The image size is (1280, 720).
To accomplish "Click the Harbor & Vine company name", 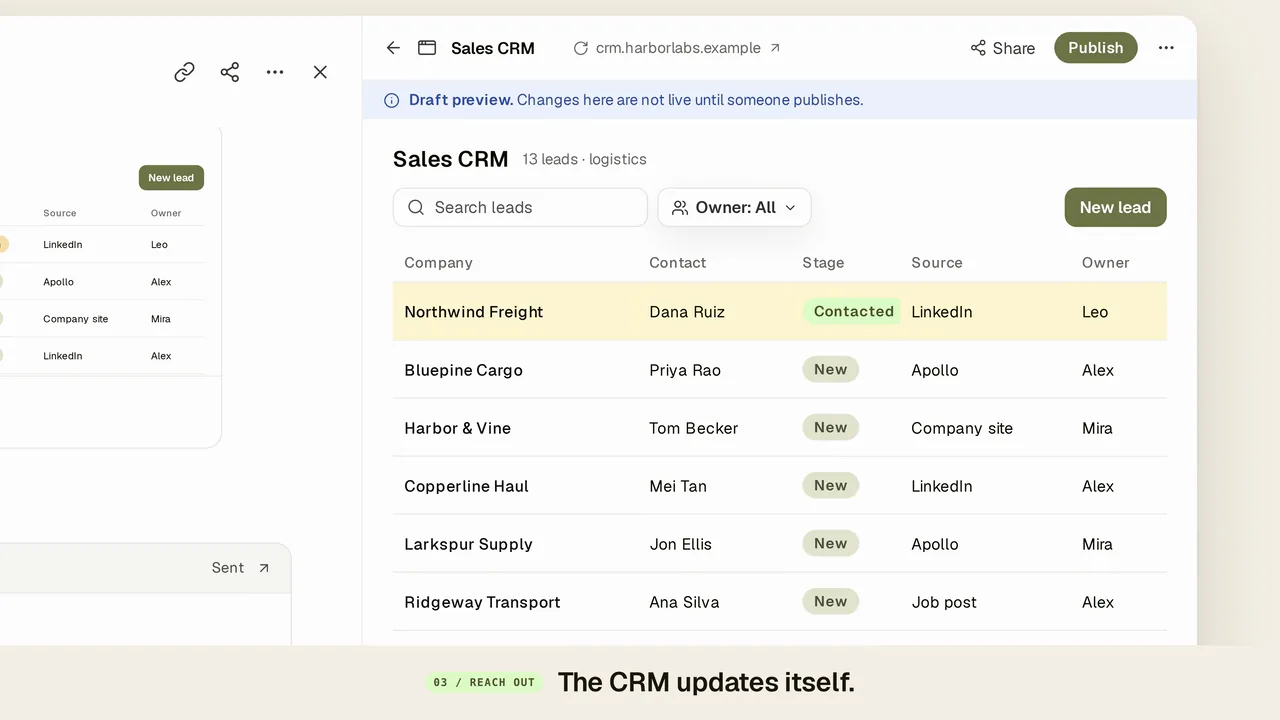I will [x=457, y=428].
